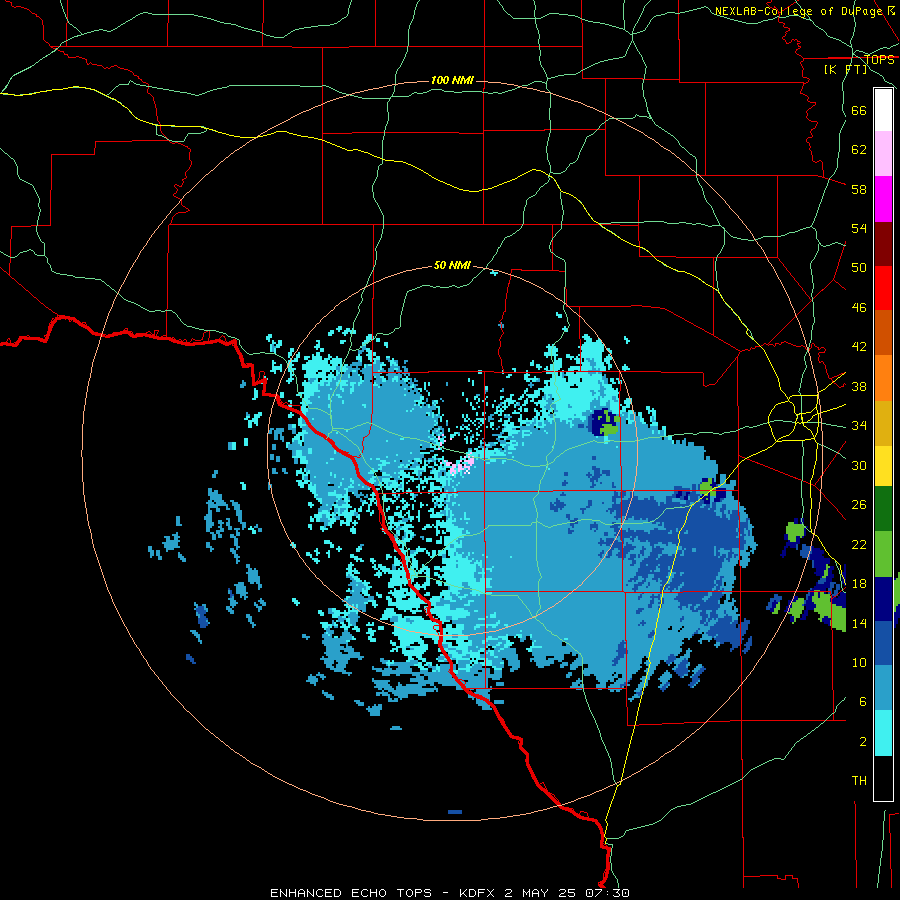Pick the bright orange legend swatch
900x900 pixels.
tap(883, 378)
